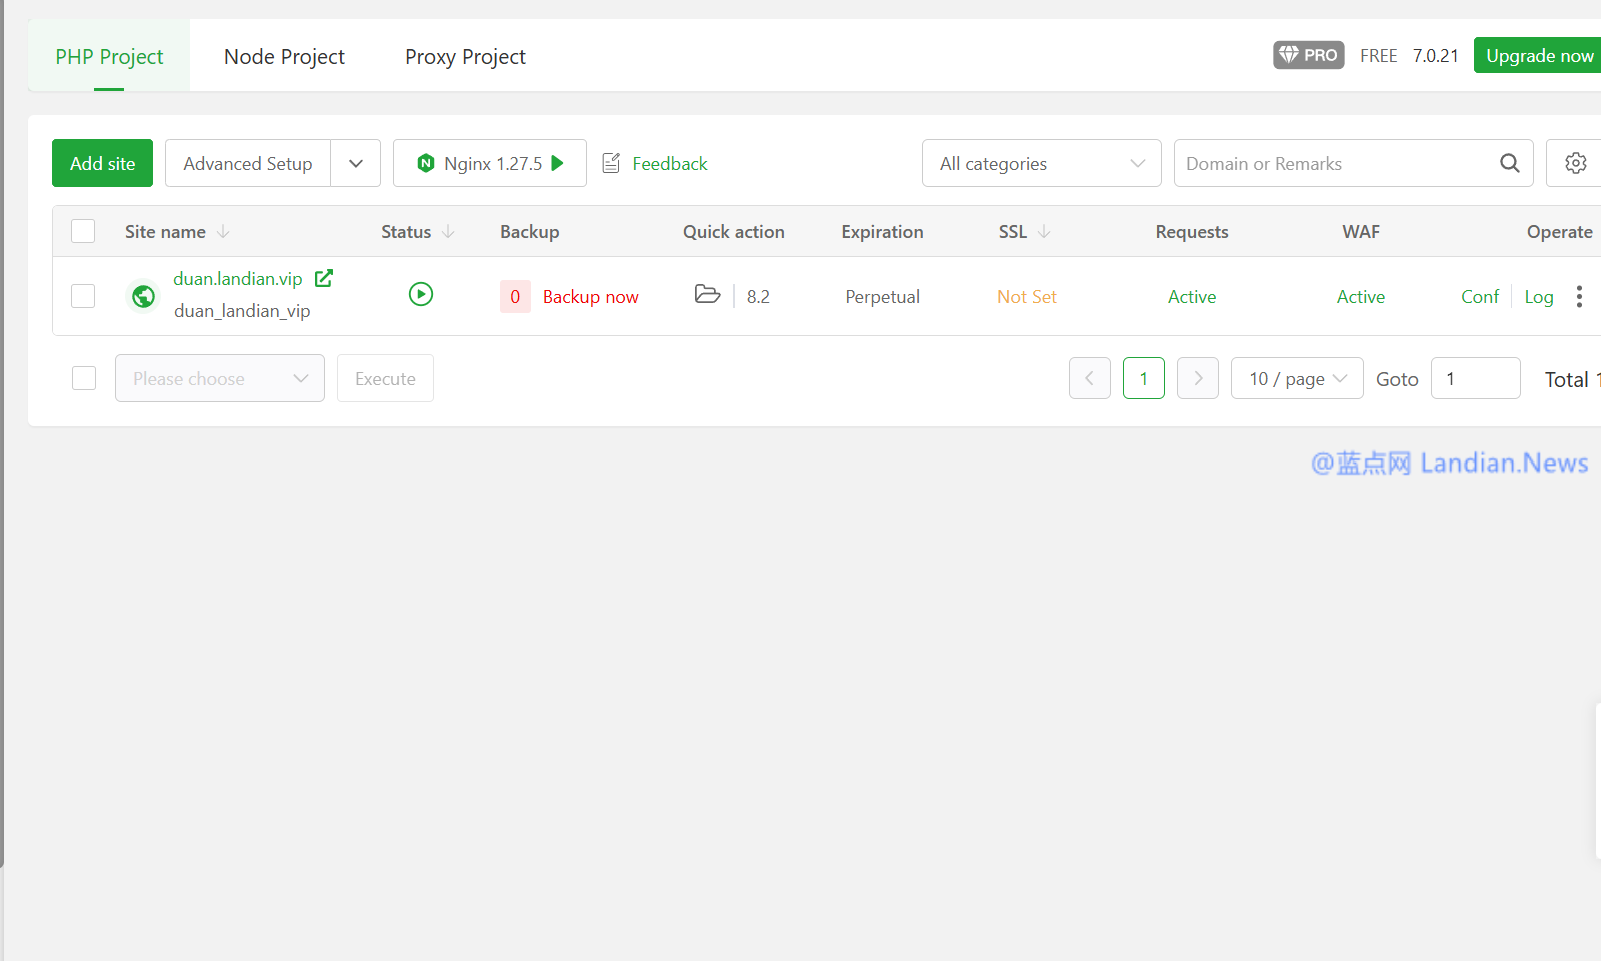Switch to the Node Project tab
The height and width of the screenshot is (961, 1601).
[x=284, y=57]
